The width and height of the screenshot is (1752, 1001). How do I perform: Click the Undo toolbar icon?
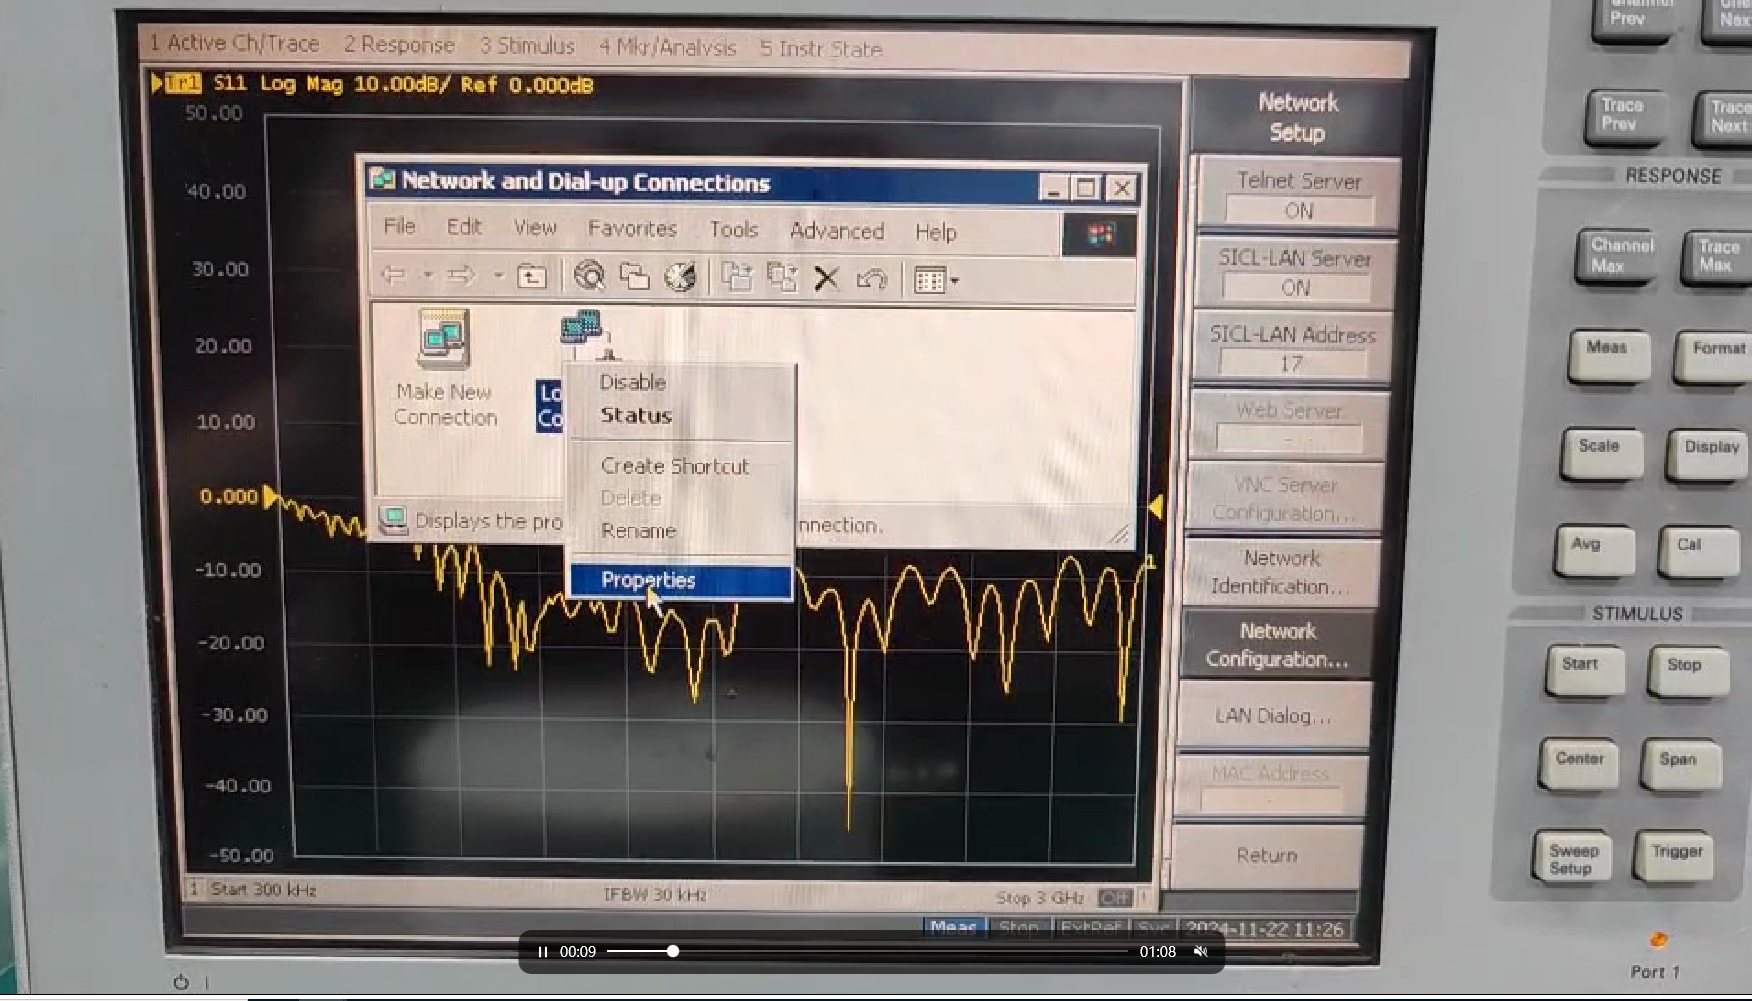[871, 279]
